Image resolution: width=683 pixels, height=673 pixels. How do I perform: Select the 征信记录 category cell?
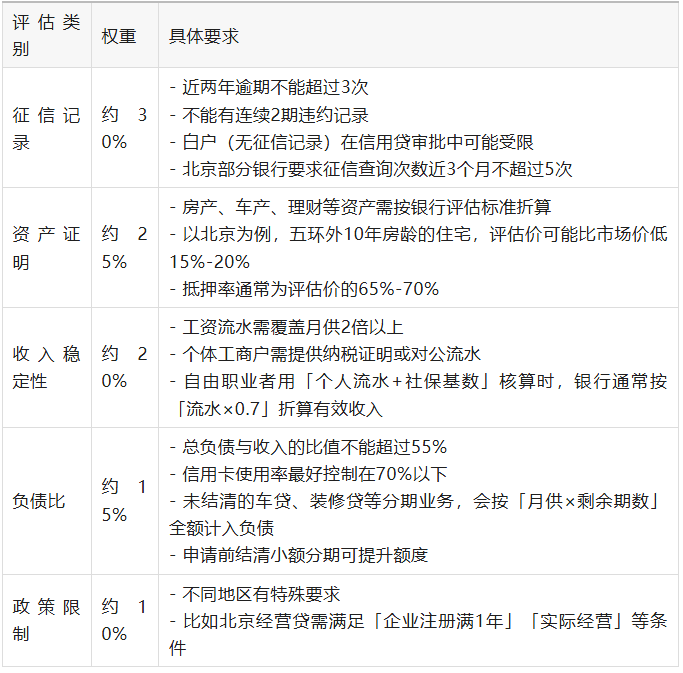(x=46, y=128)
